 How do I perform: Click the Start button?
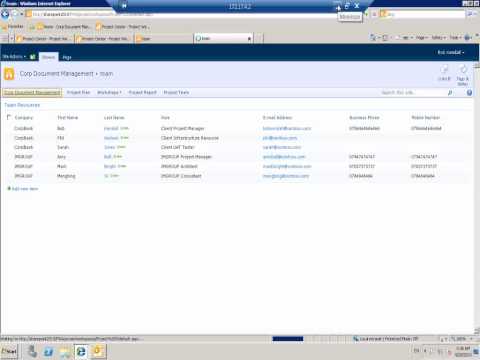[9, 351]
